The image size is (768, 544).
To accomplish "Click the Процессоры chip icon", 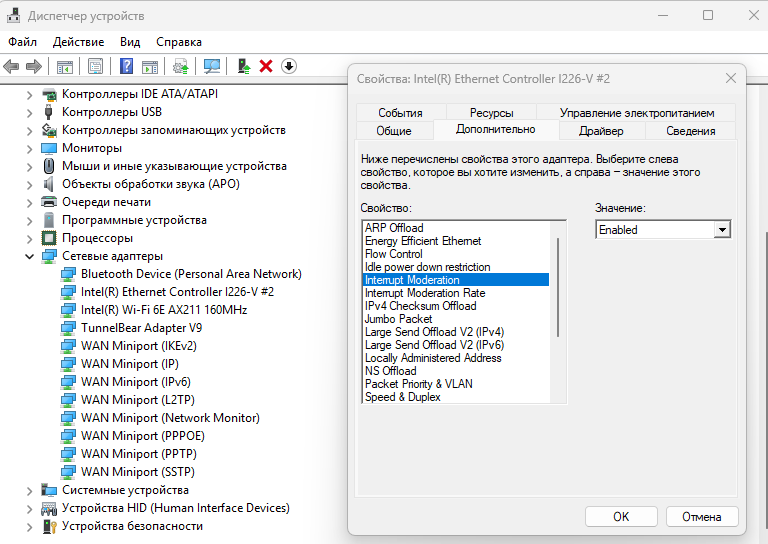I will click(x=49, y=238).
